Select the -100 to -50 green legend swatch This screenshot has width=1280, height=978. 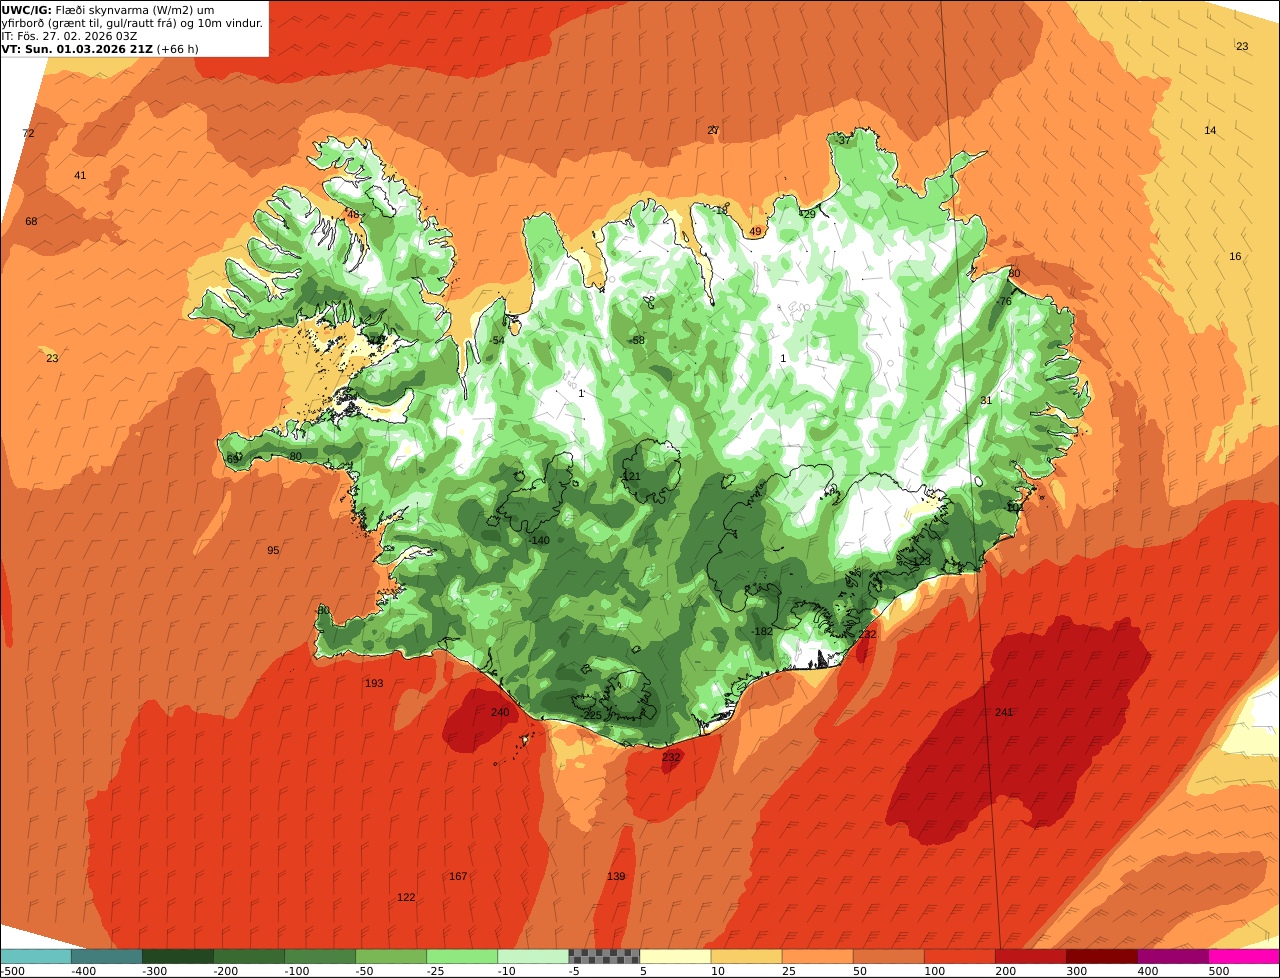[x=319, y=956]
